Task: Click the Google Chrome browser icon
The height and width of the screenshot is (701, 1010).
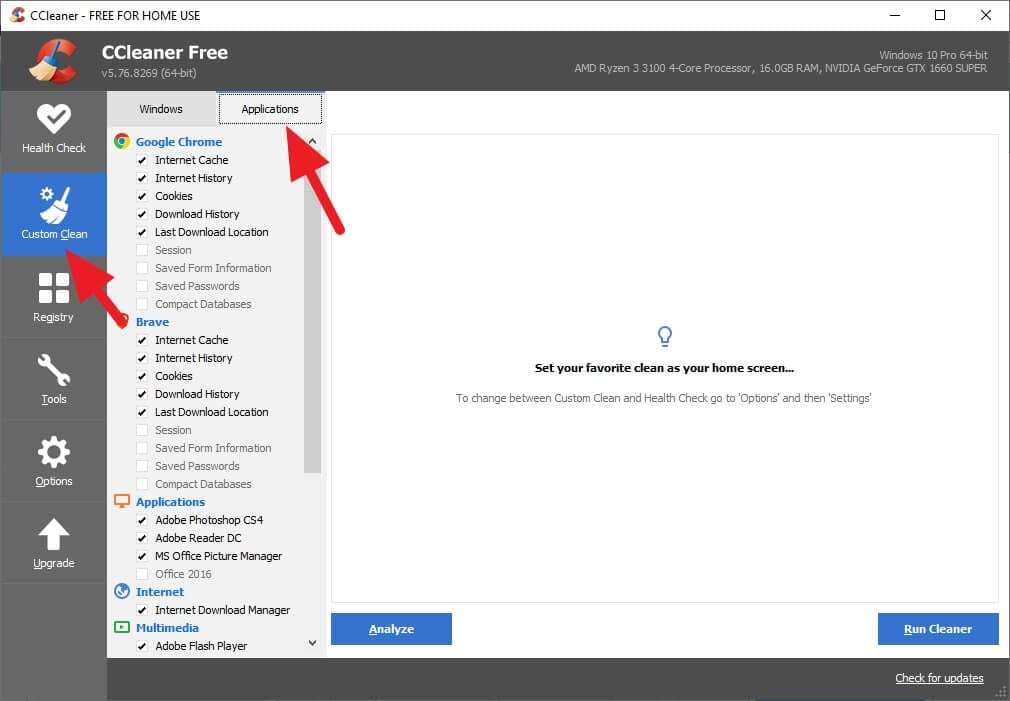Action: 123,141
